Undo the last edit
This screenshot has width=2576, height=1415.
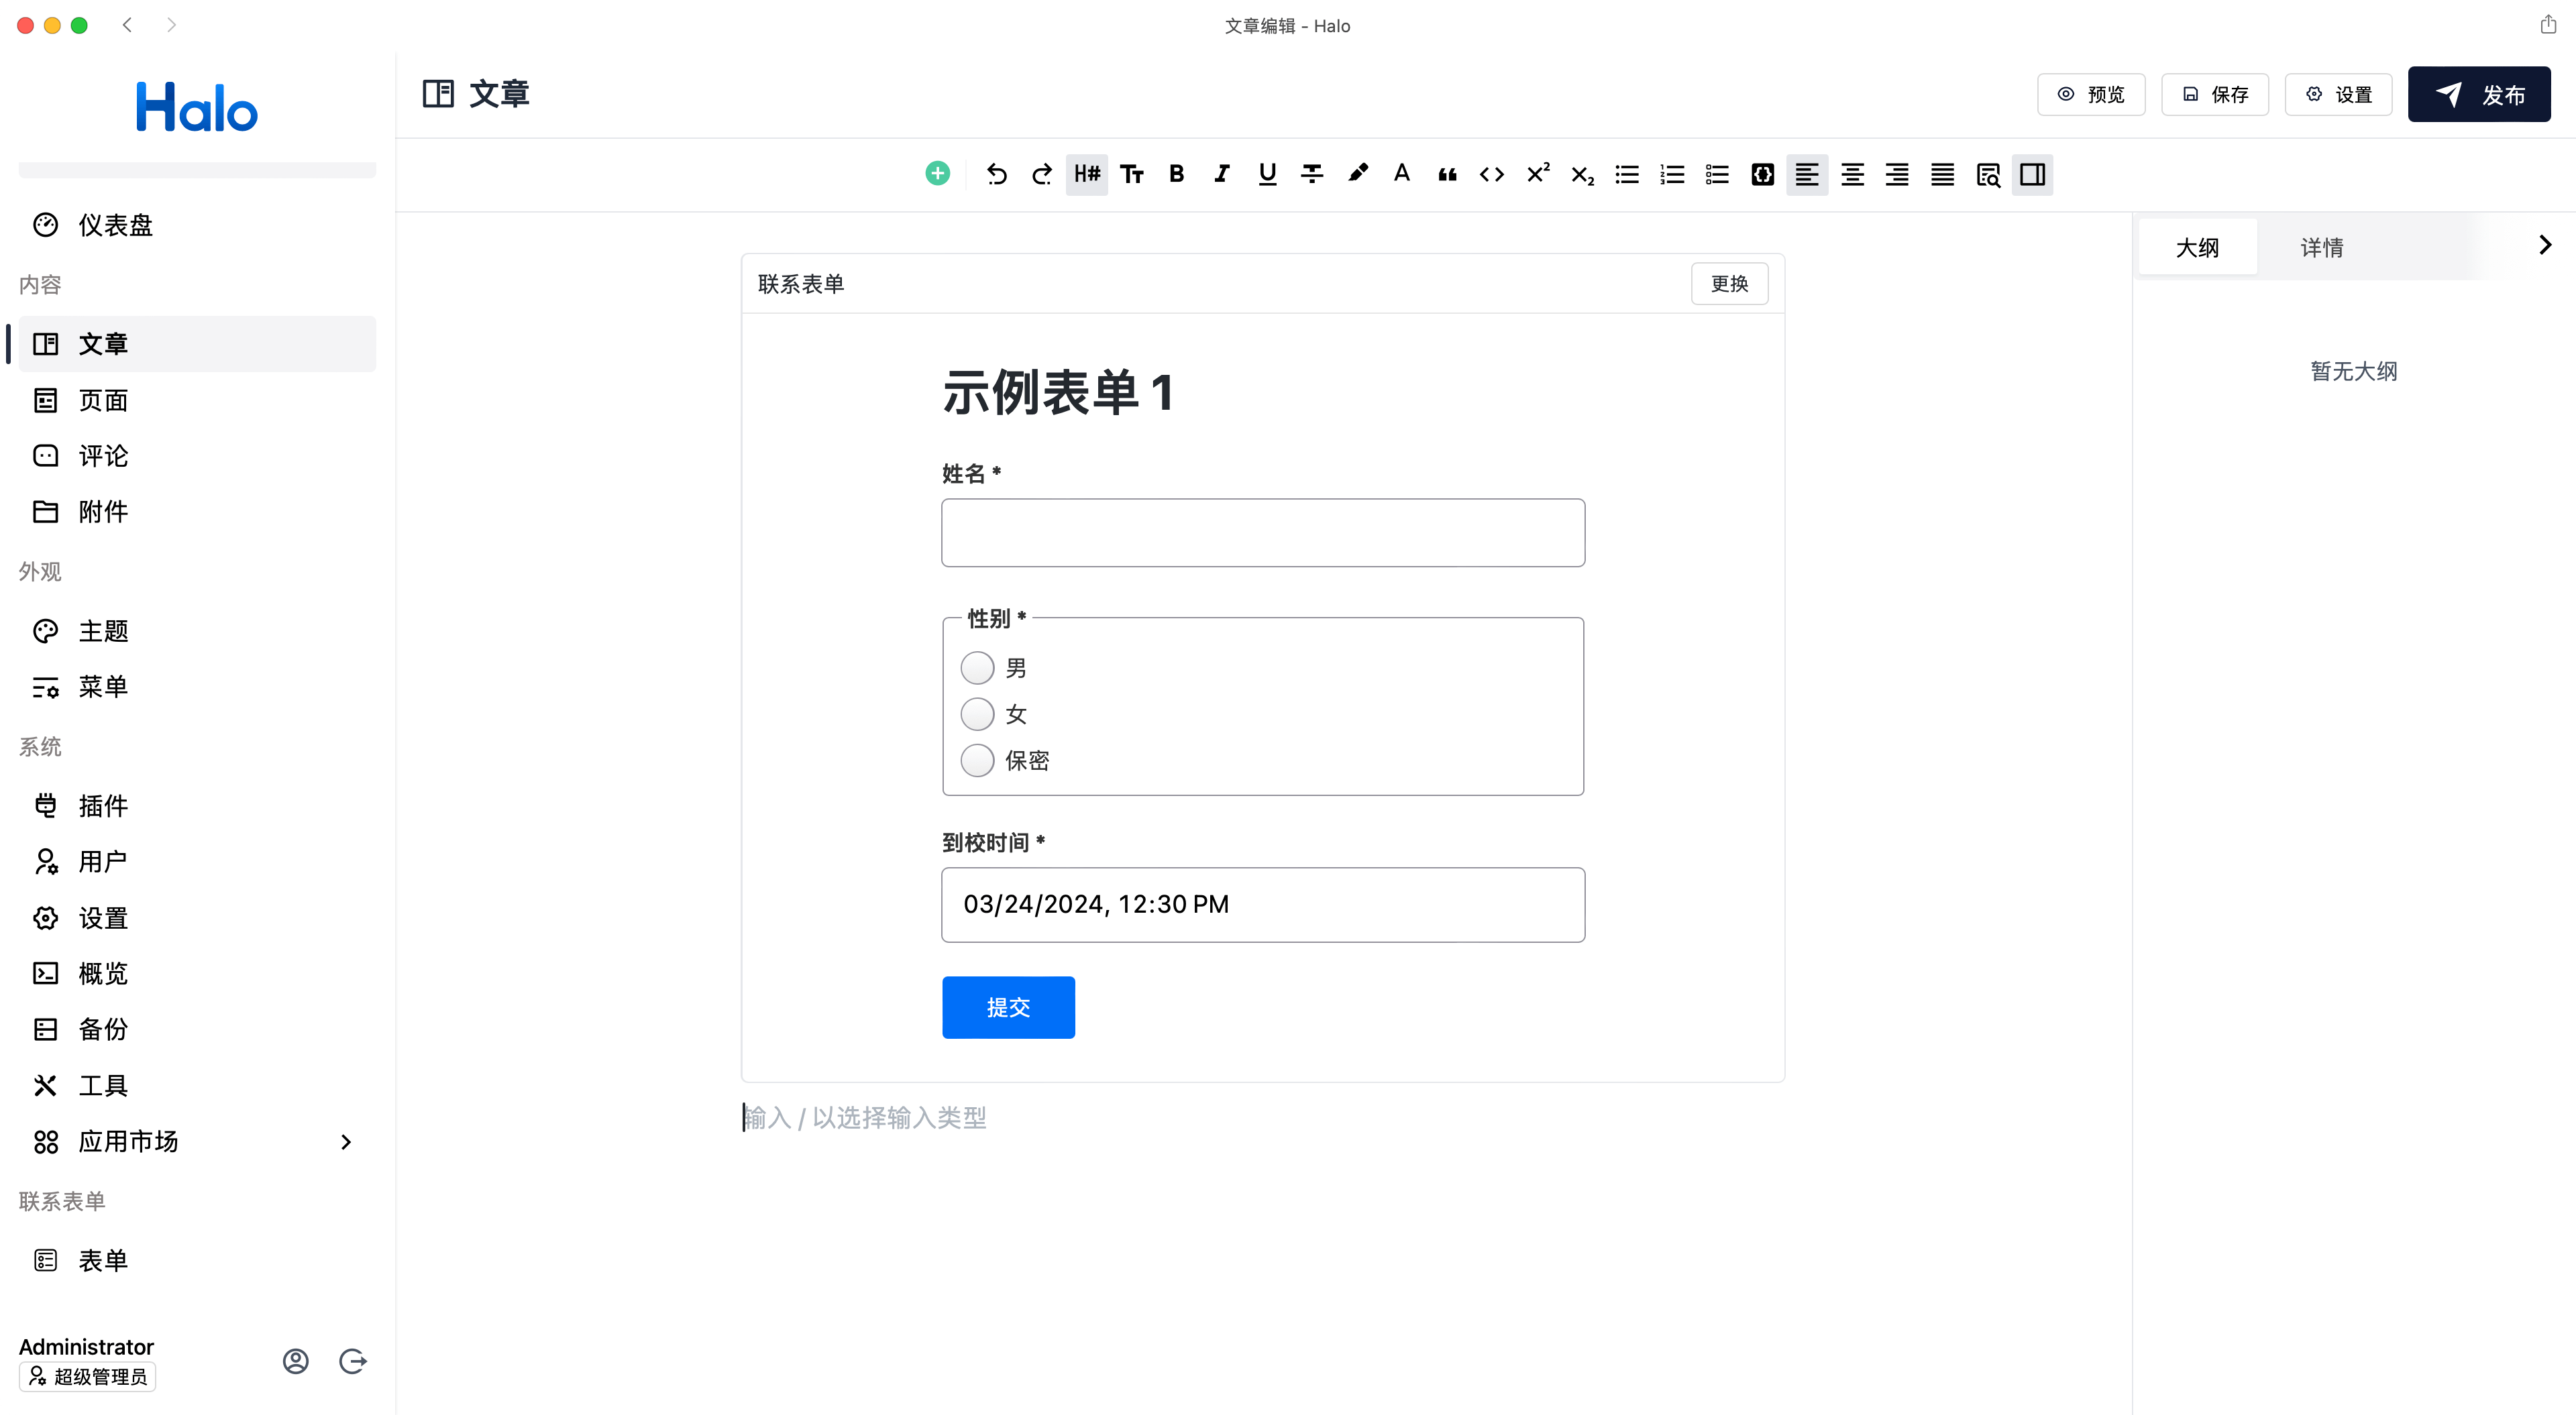pyautogui.click(x=996, y=174)
